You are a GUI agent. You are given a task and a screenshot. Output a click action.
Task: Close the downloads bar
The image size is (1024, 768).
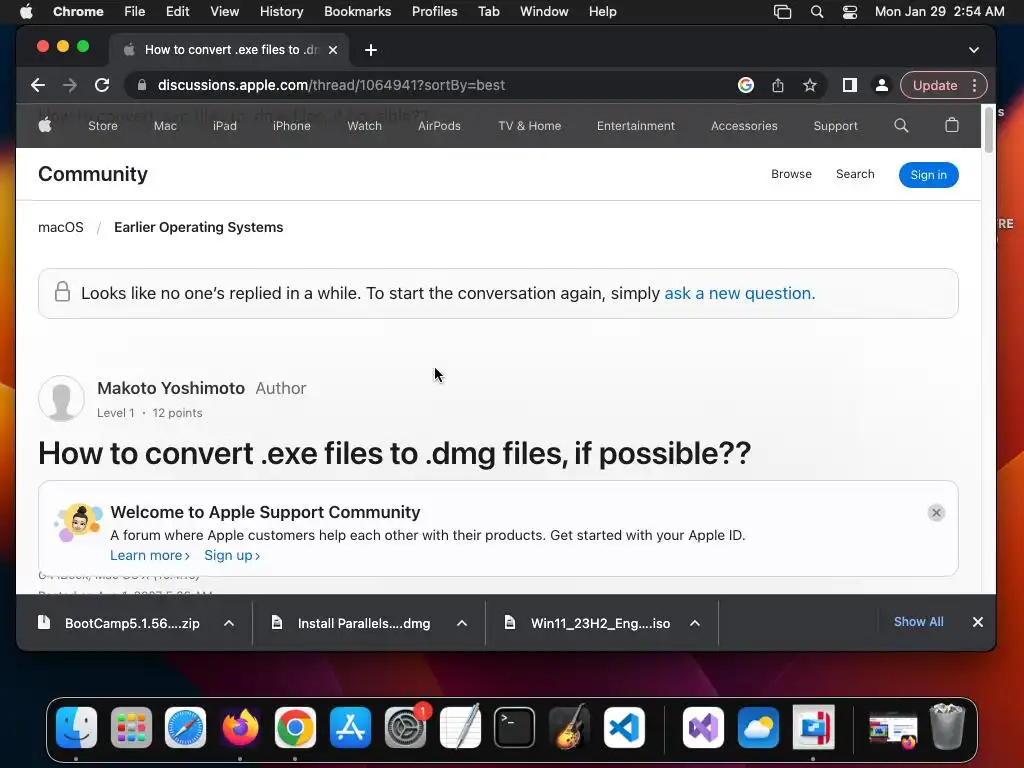coord(978,622)
